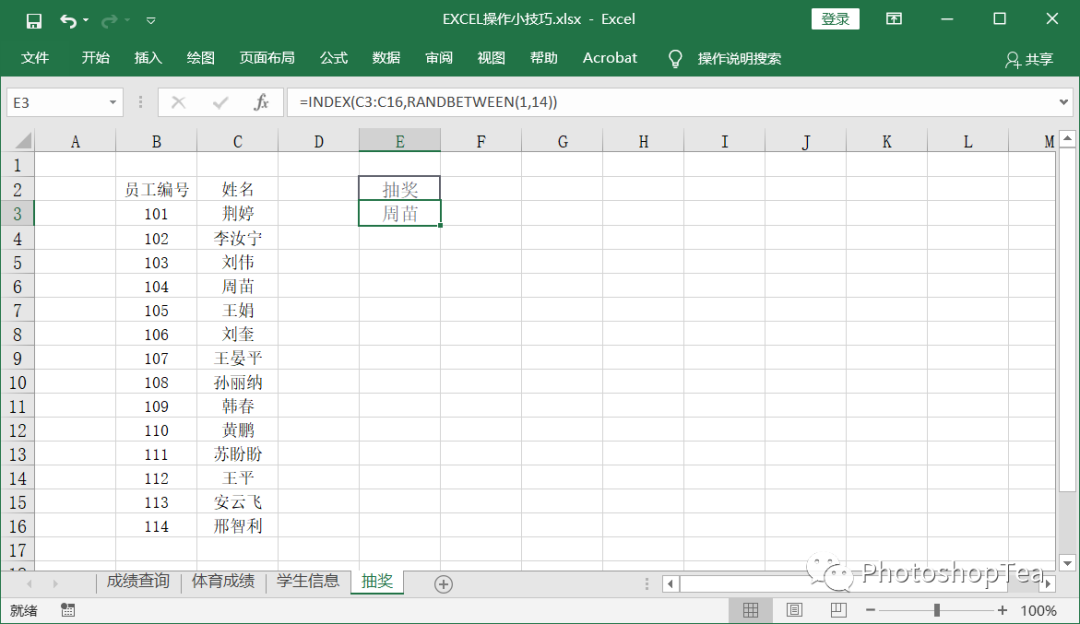Expand the formula bar chevron
This screenshot has height=624, width=1080.
pos(1064,103)
